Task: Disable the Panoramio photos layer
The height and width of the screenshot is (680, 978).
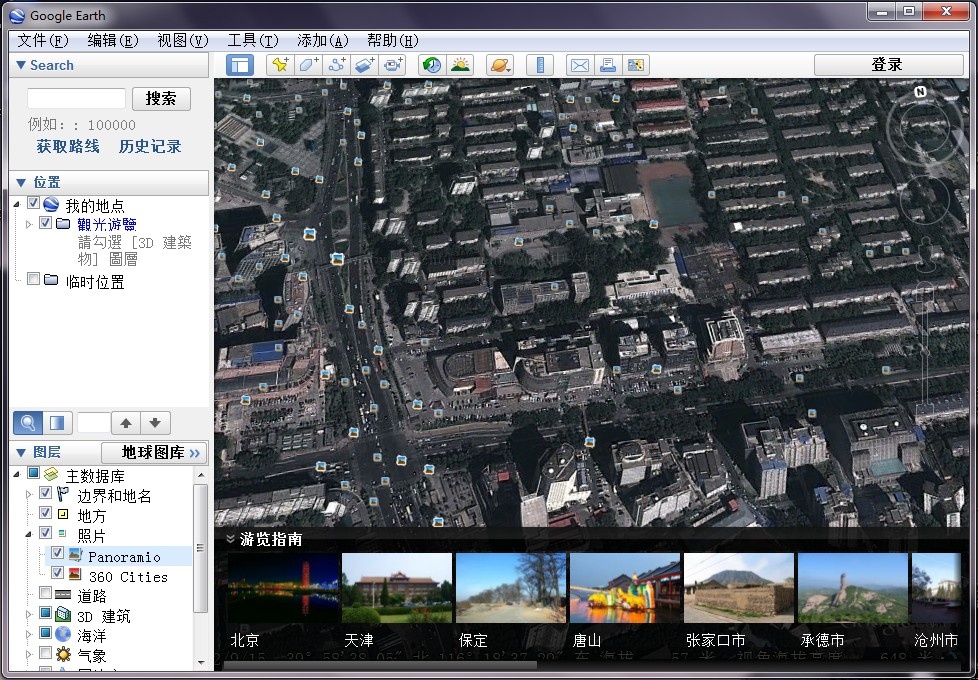Action: (x=58, y=555)
